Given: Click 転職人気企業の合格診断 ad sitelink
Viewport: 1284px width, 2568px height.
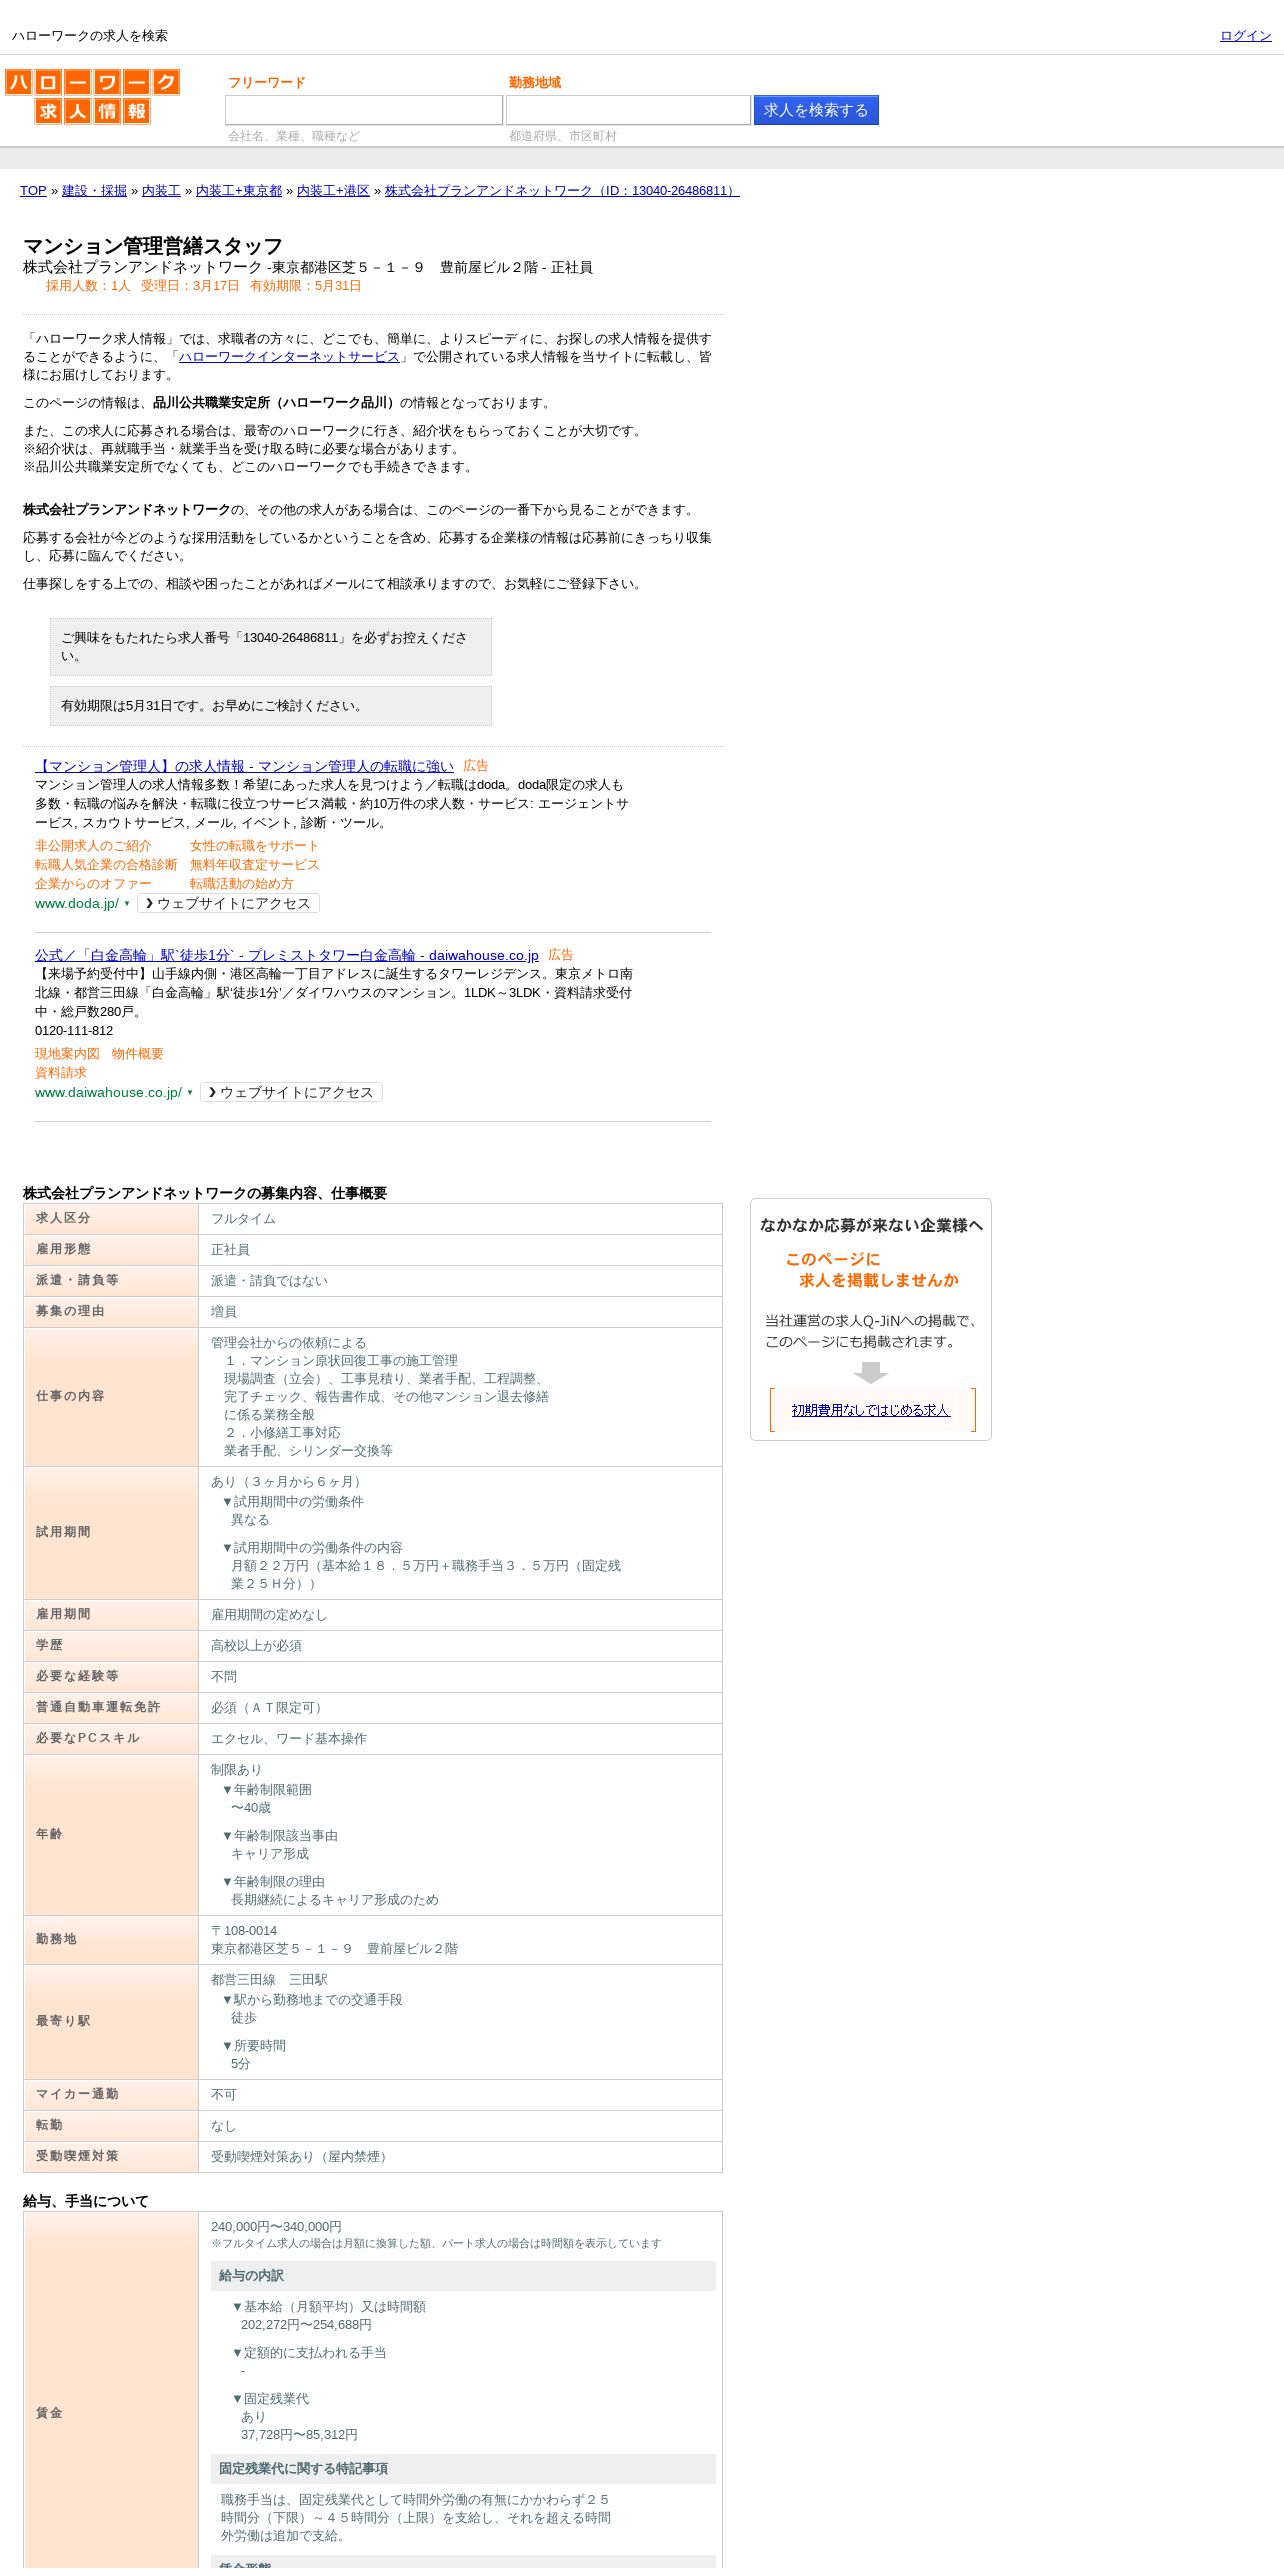Looking at the screenshot, I should click(x=106, y=865).
